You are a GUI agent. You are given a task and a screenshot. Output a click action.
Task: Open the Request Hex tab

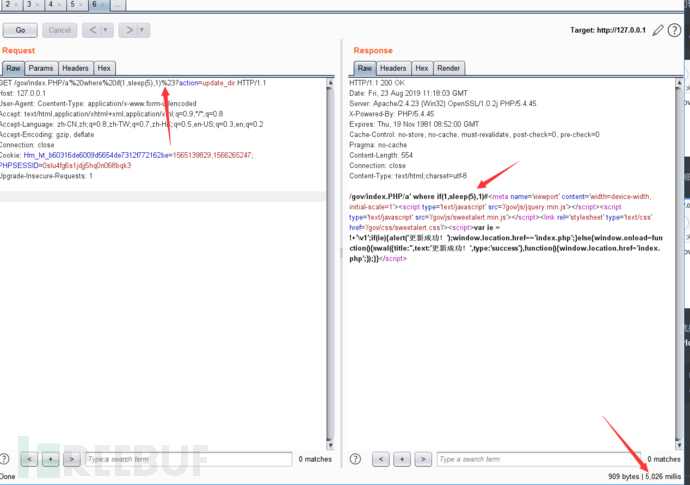click(104, 68)
